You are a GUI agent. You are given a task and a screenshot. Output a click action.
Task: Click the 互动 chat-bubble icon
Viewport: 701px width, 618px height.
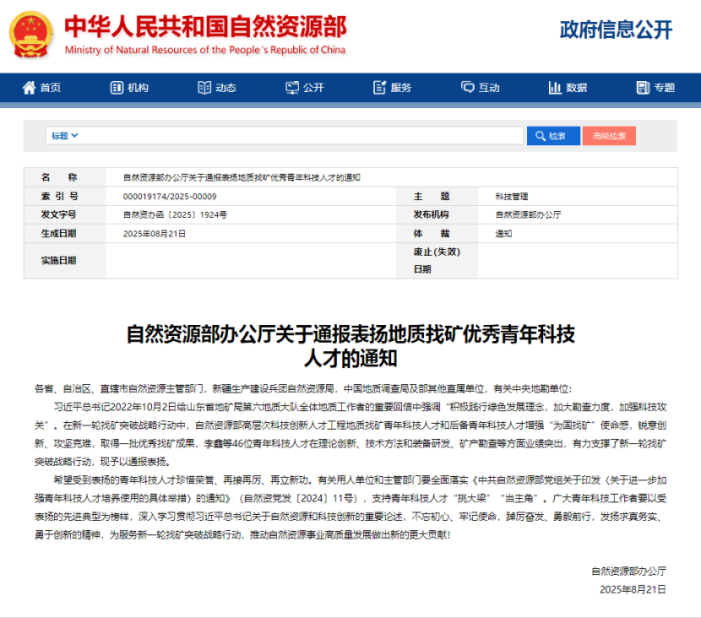click(x=466, y=88)
